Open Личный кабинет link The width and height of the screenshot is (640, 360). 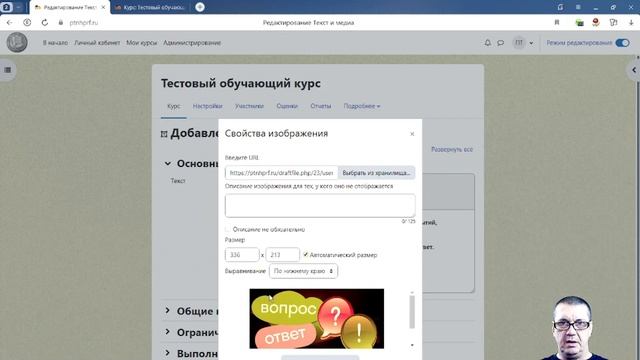click(97, 43)
